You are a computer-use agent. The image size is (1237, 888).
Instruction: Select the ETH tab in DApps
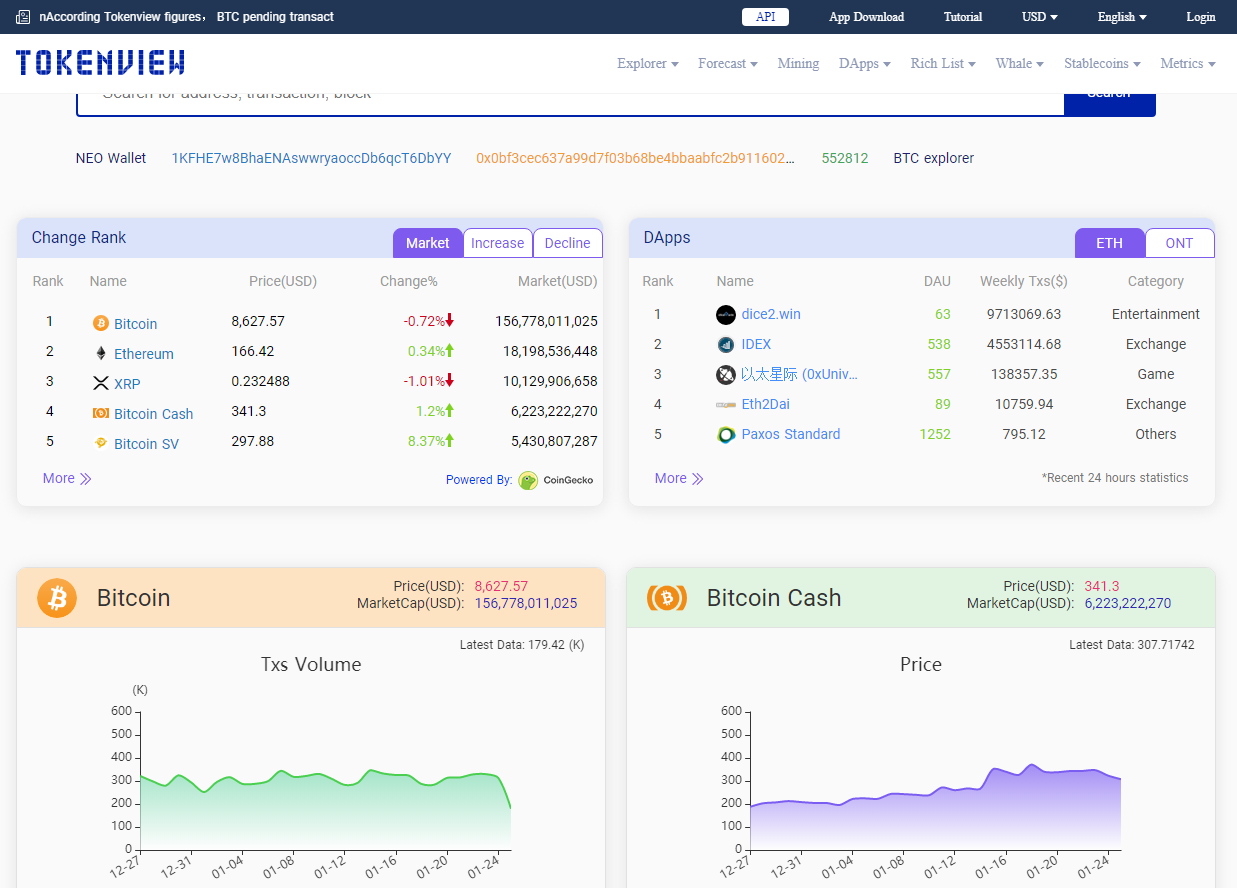click(x=1110, y=243)
